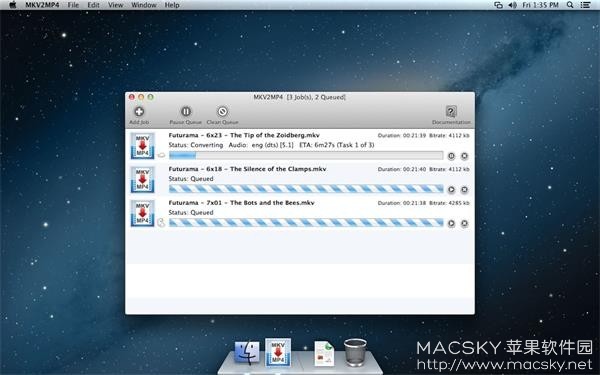Open the Trash in the Dock
The image size is (600, 375).
click(x=355, y=352)
